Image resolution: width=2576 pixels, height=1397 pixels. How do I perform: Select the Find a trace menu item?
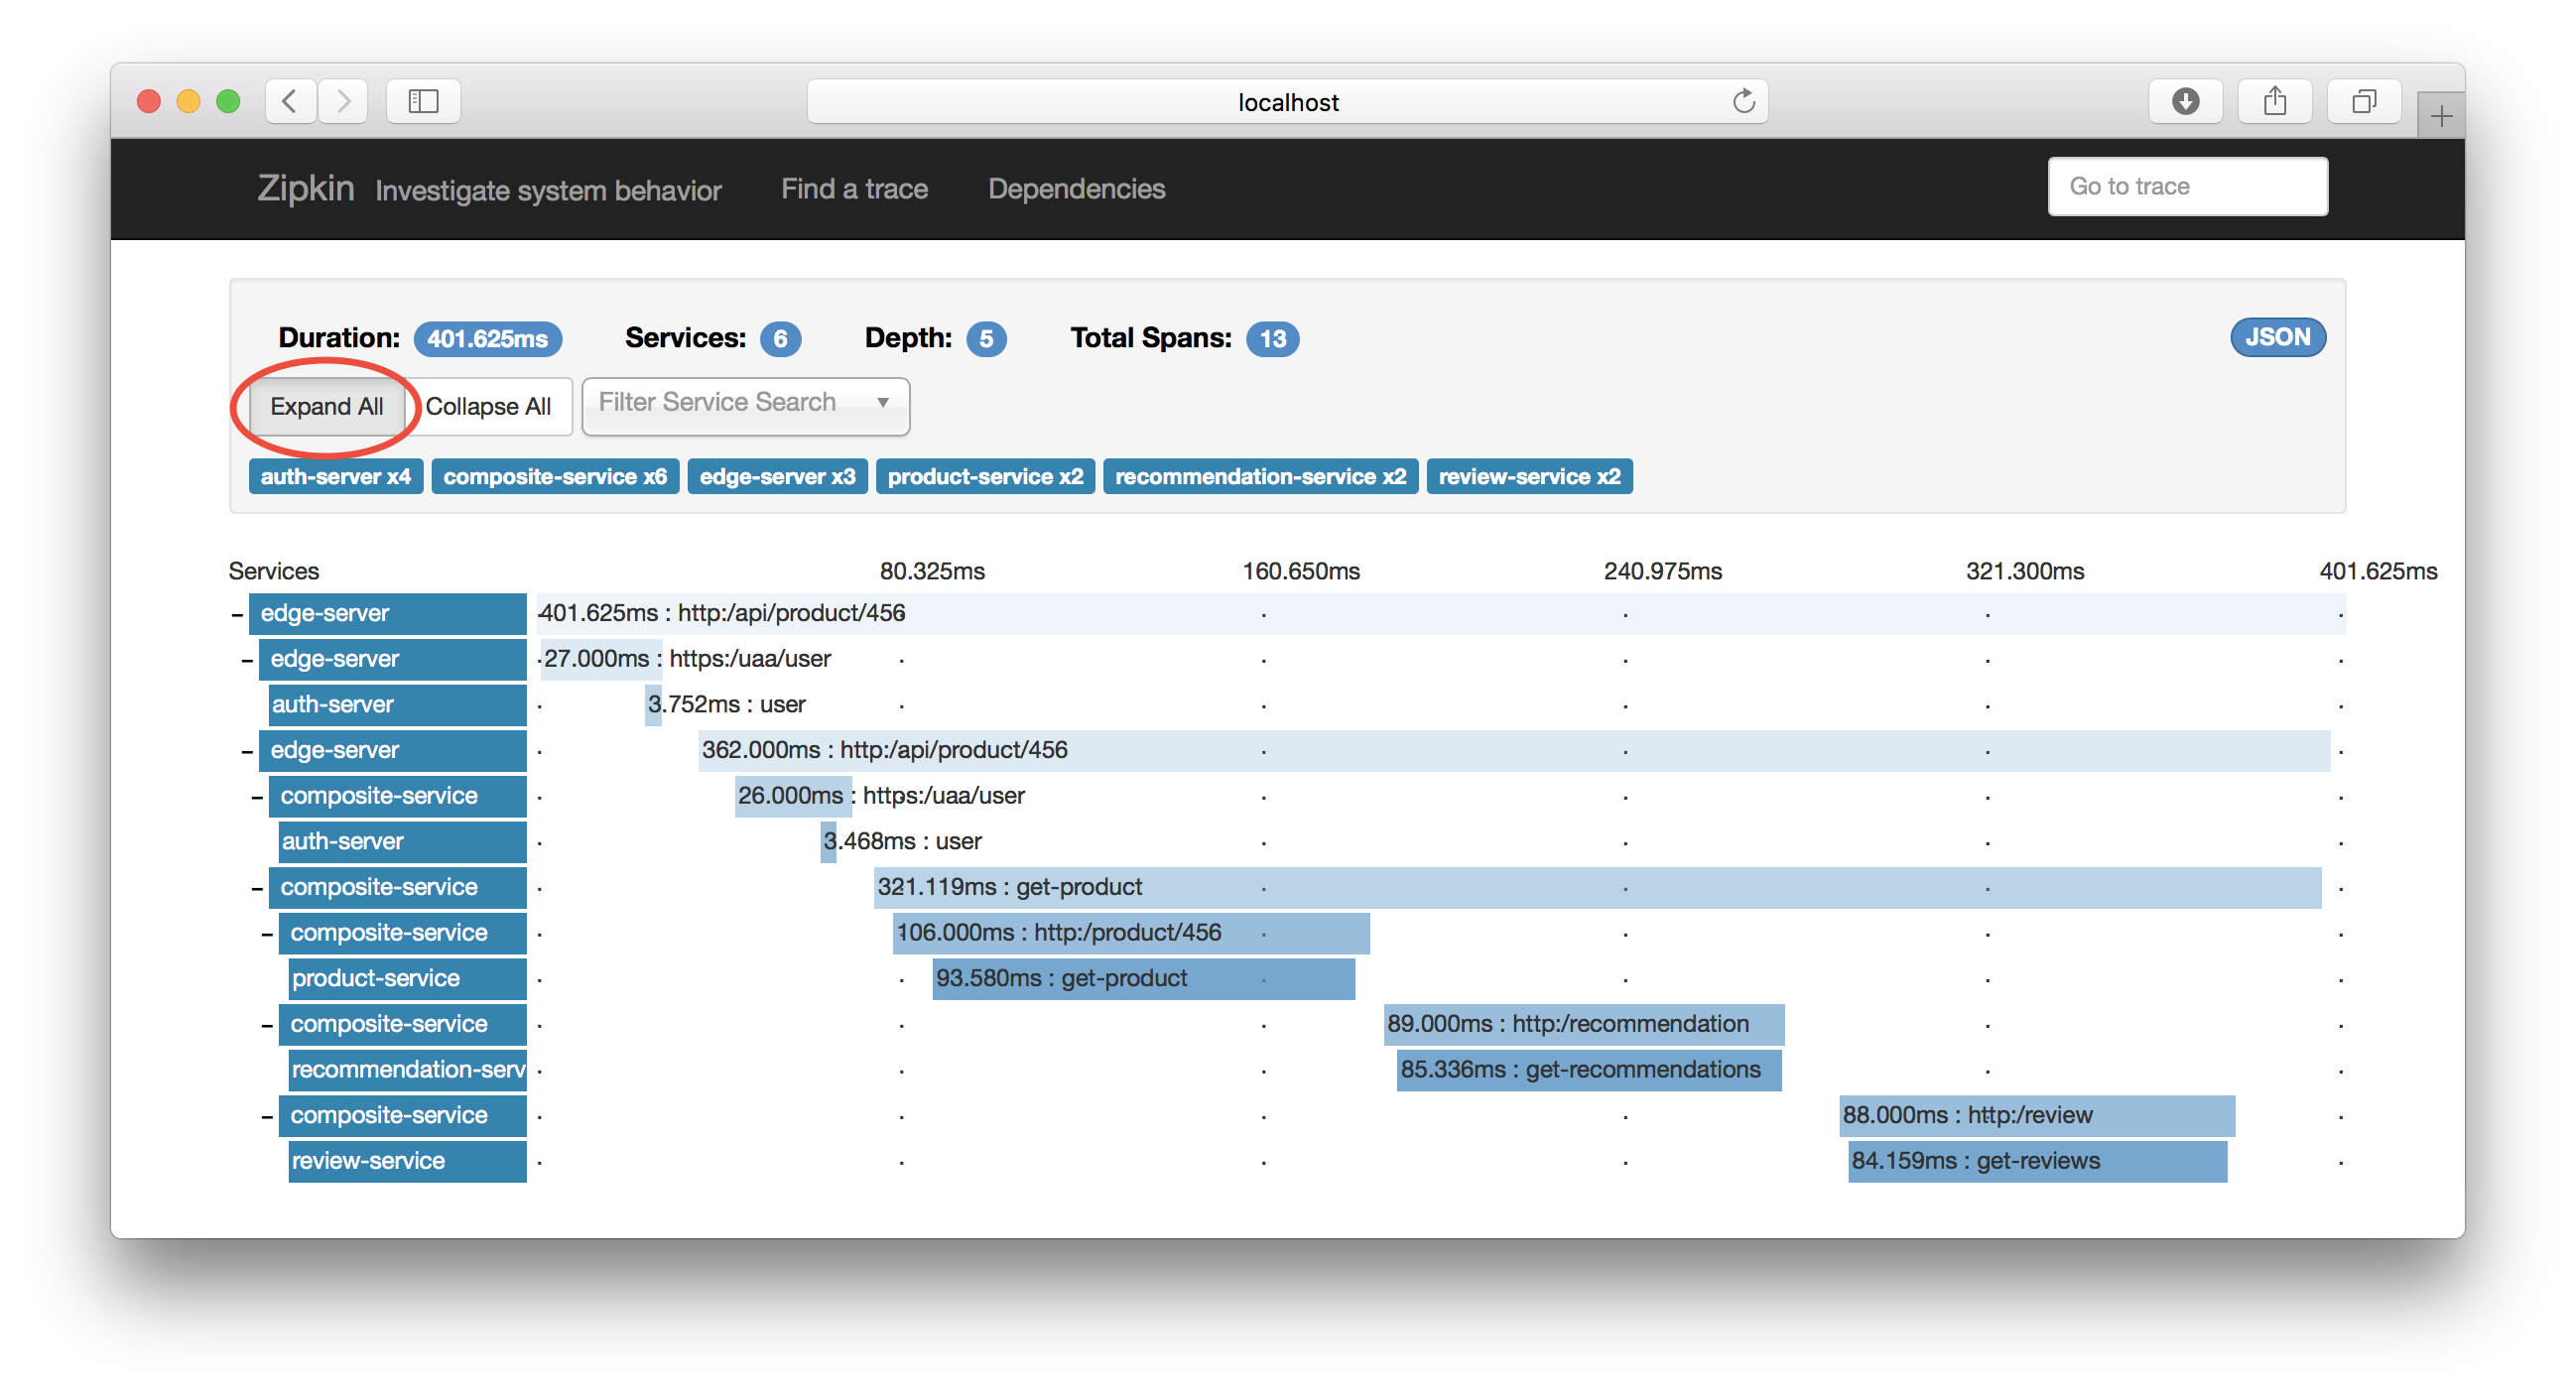point(854,190)
